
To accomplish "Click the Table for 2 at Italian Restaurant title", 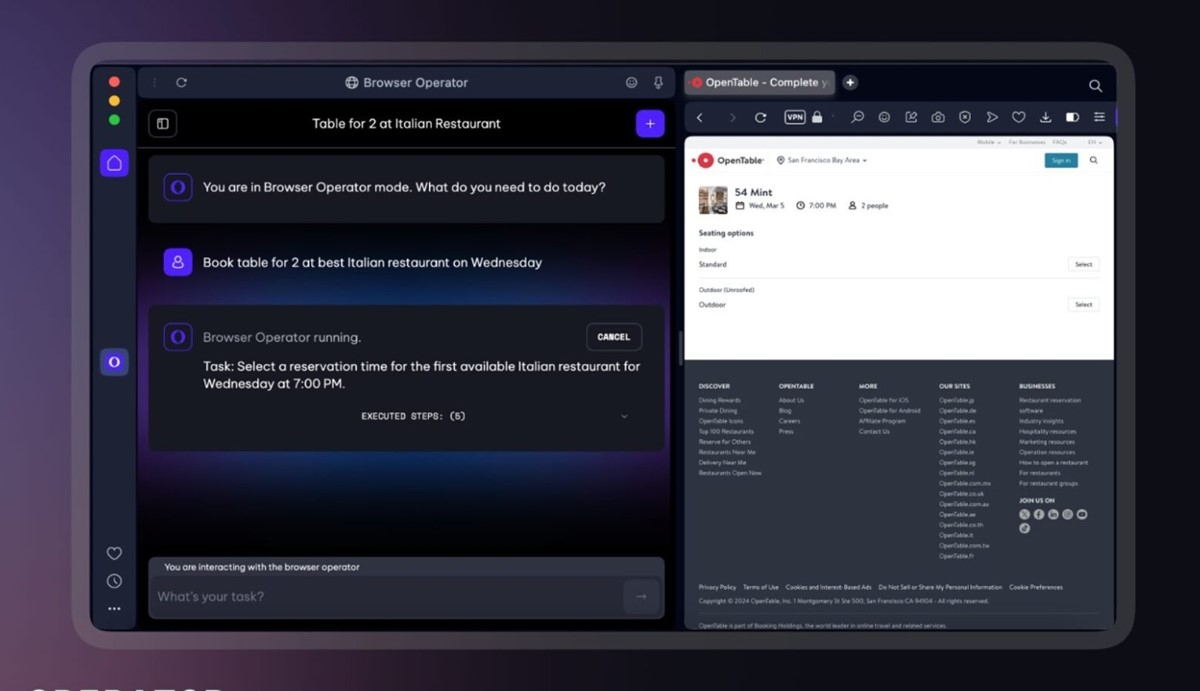I will pyautogui.click(x=406, y=124).
